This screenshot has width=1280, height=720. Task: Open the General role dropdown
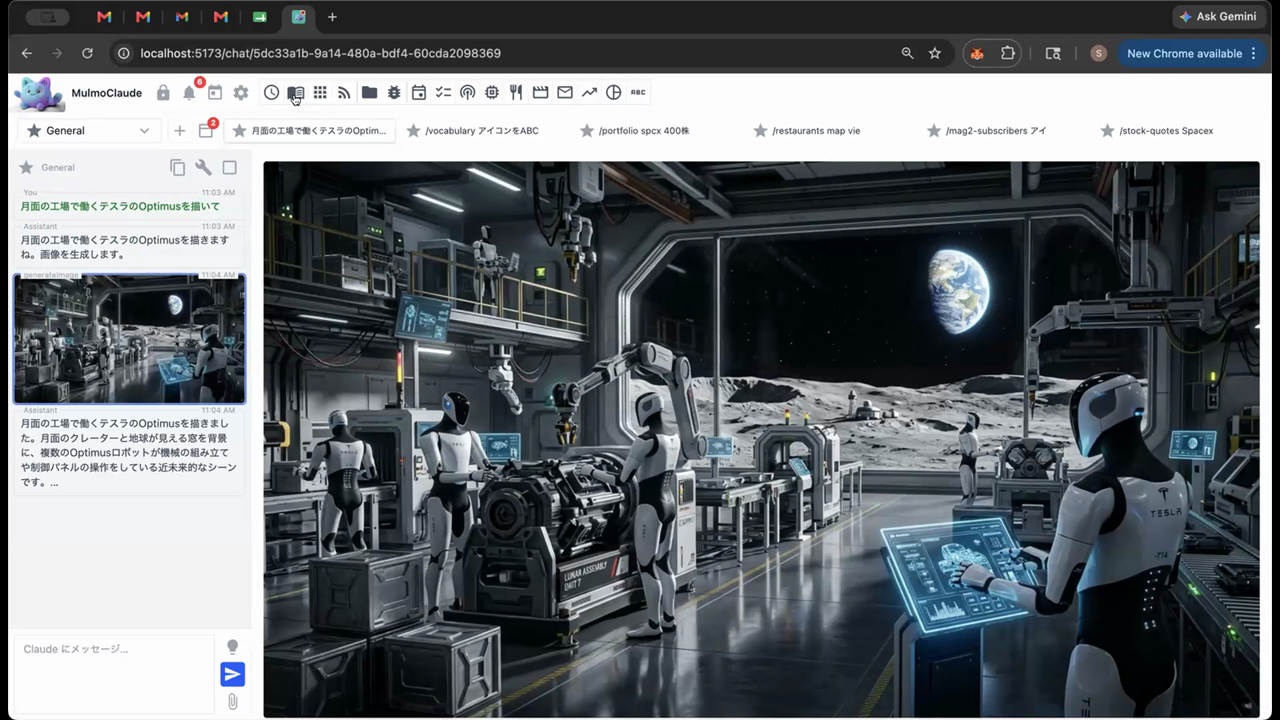[x=89, y=131]
